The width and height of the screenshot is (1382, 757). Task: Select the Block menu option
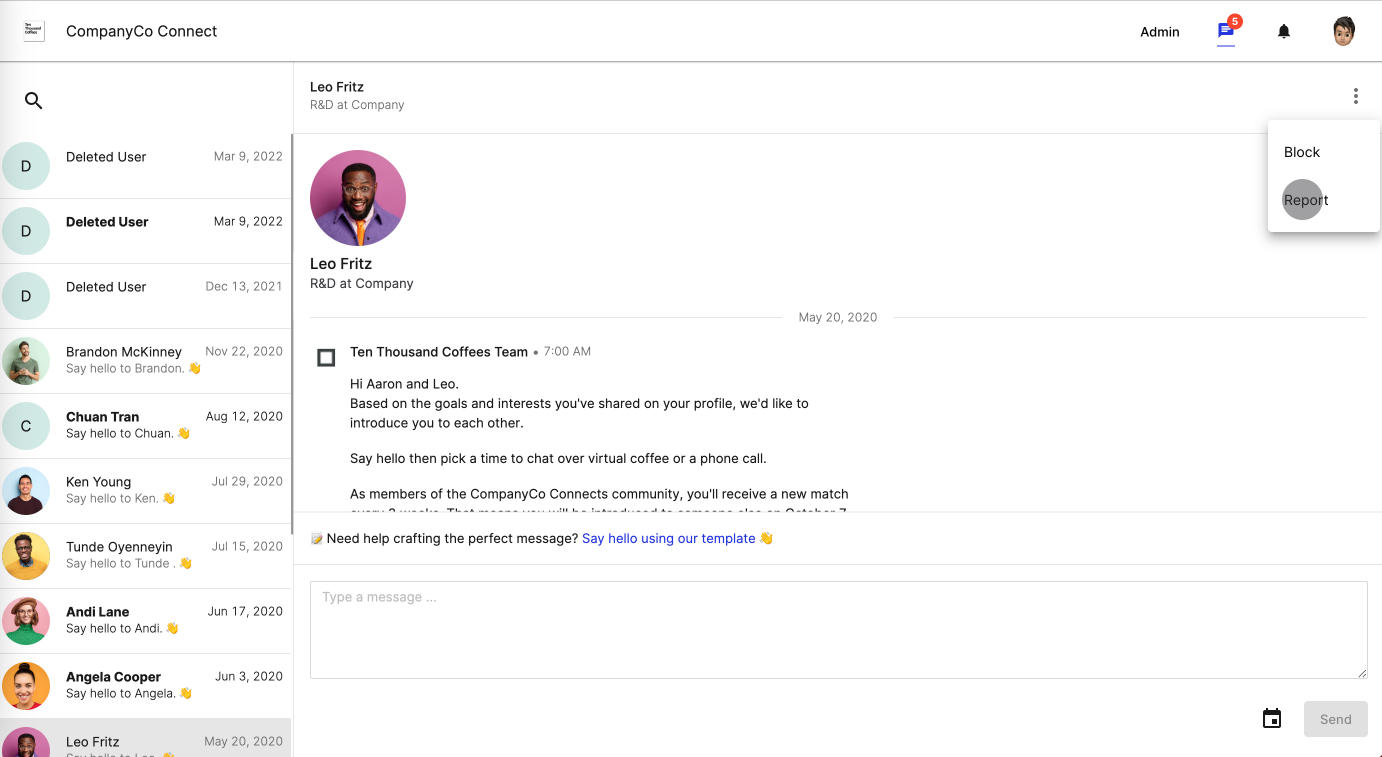point(1323,152)
